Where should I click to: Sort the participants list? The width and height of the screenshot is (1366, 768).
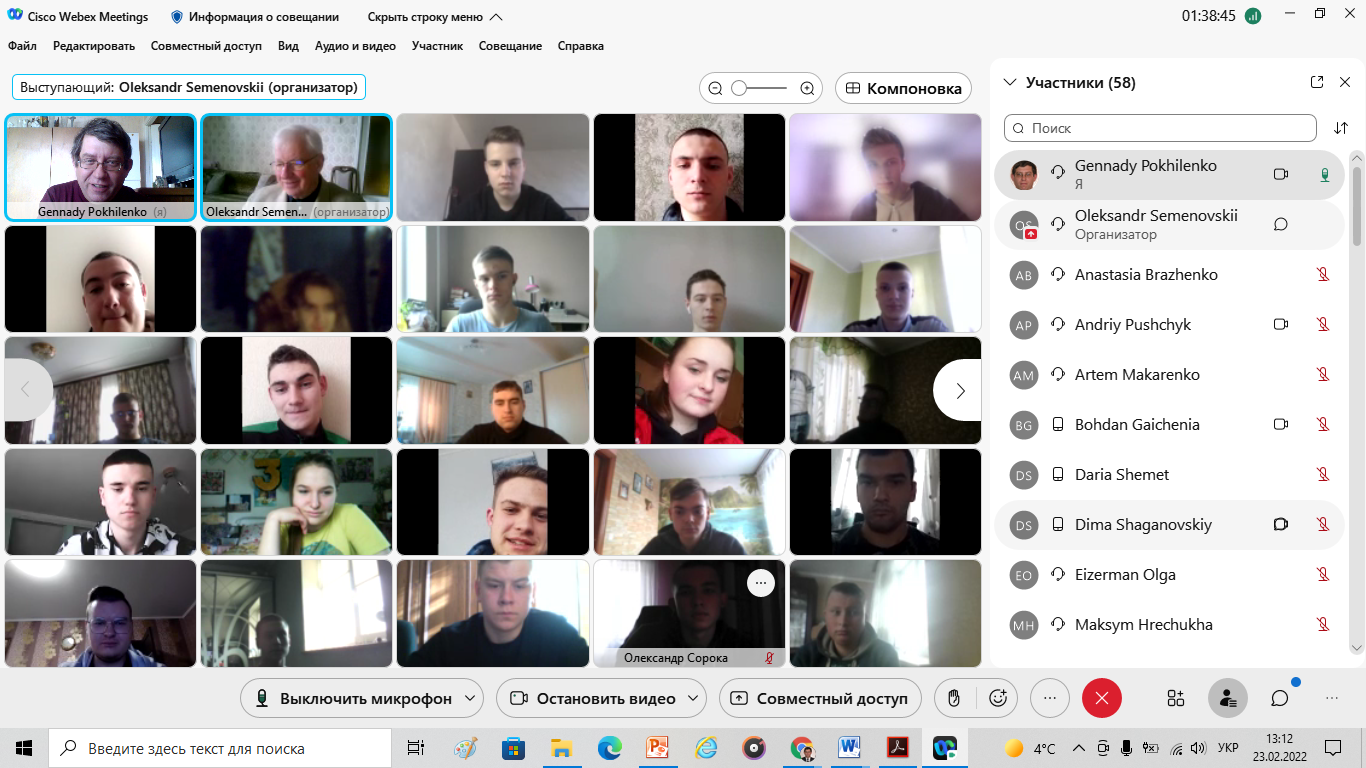point(1341,128)
